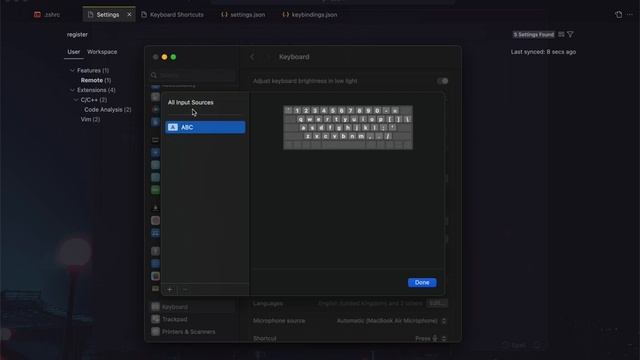
Task: Go back in the Keyboard settings pane
Action: point(252,57)
